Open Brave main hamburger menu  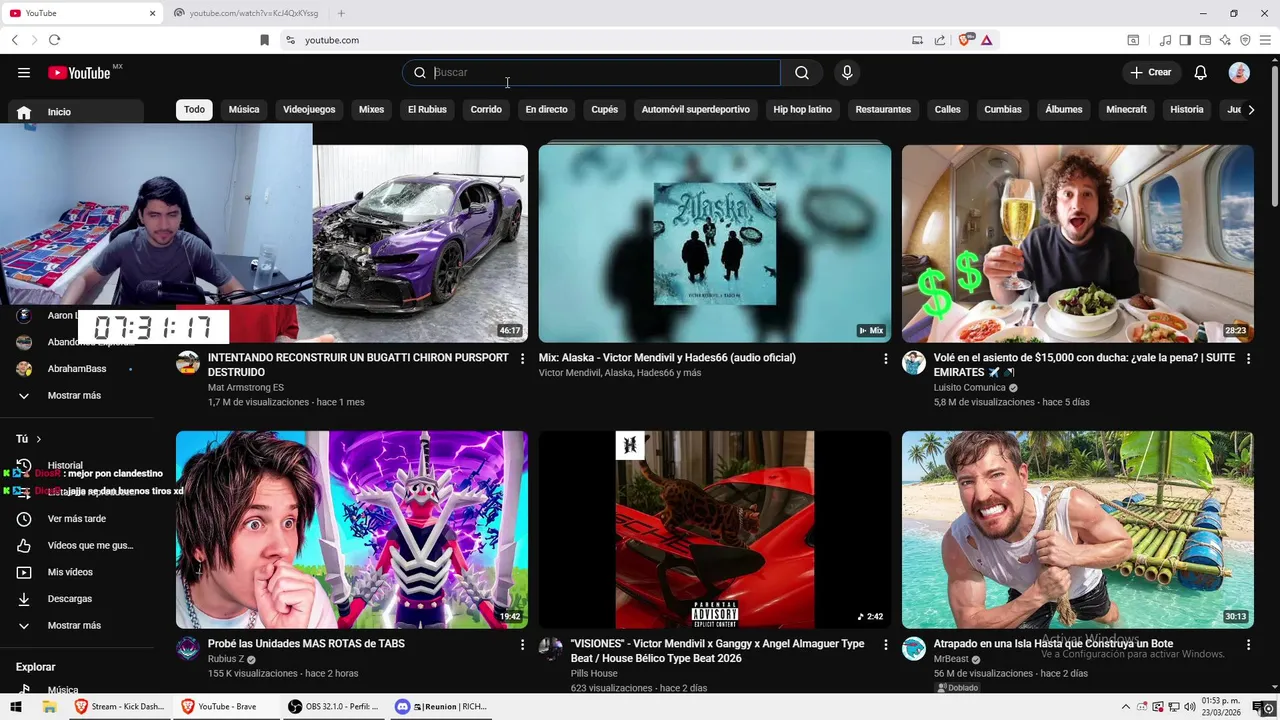[x=1265, y=40]
